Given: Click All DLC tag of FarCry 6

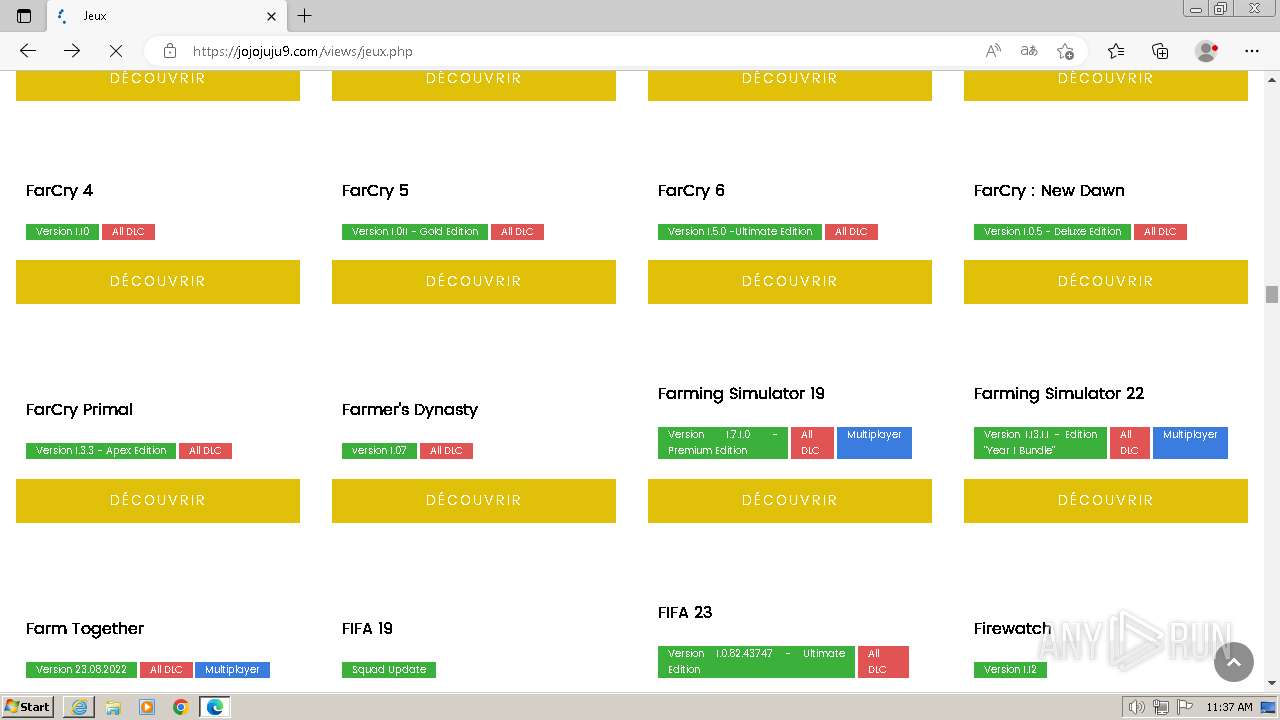Looking at the screenshot, I should [851, 232].
